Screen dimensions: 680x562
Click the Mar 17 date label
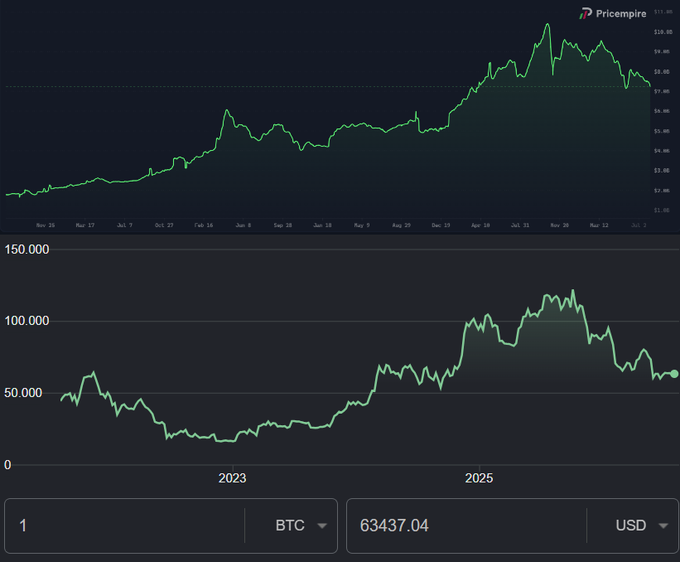(85, 225)
